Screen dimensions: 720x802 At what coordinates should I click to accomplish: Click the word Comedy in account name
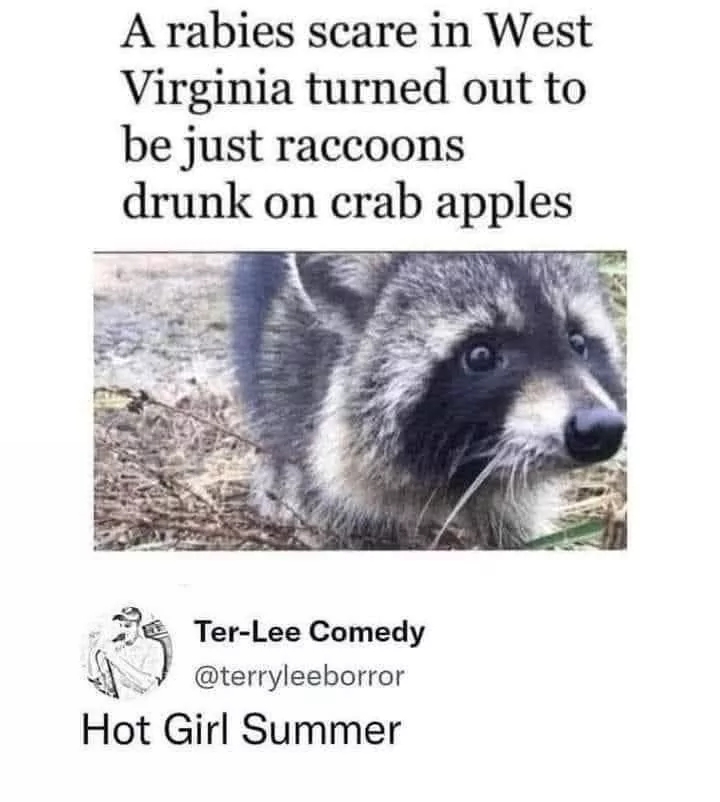click(x=367, y=634)
